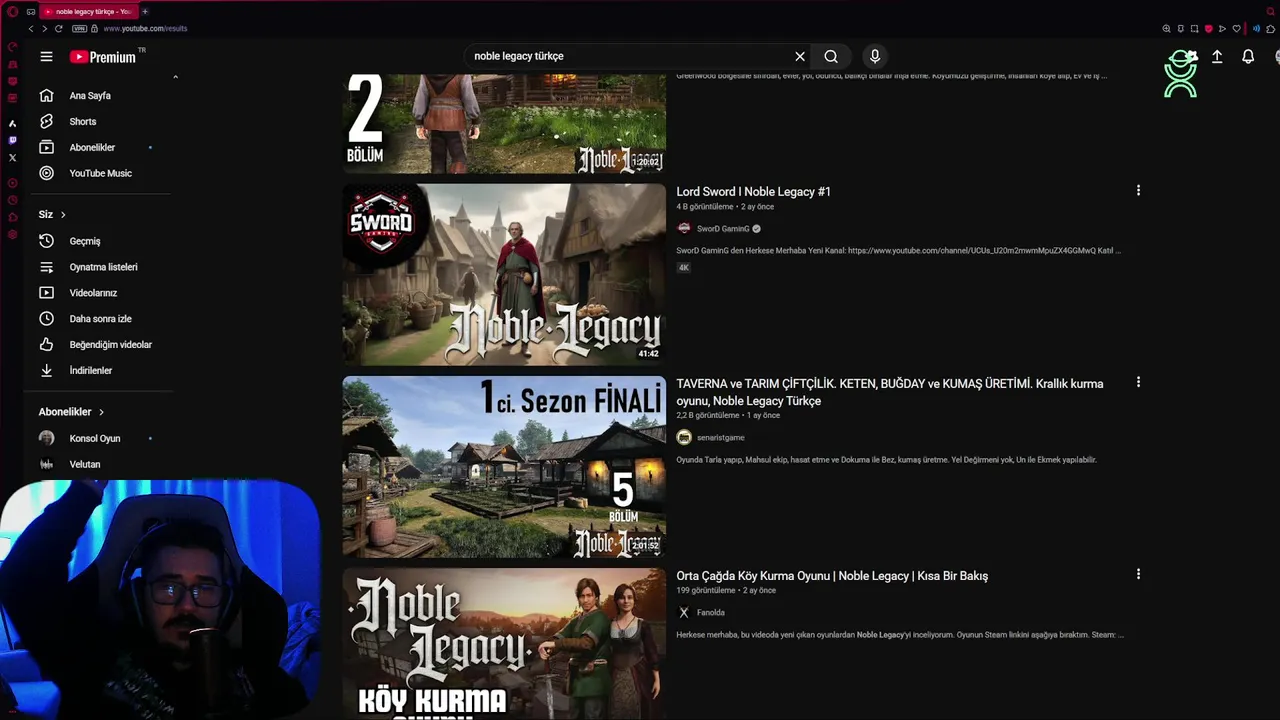
Task: Open Lord Sword I Noble Legacy #1 title
Action: click(753, 192)
